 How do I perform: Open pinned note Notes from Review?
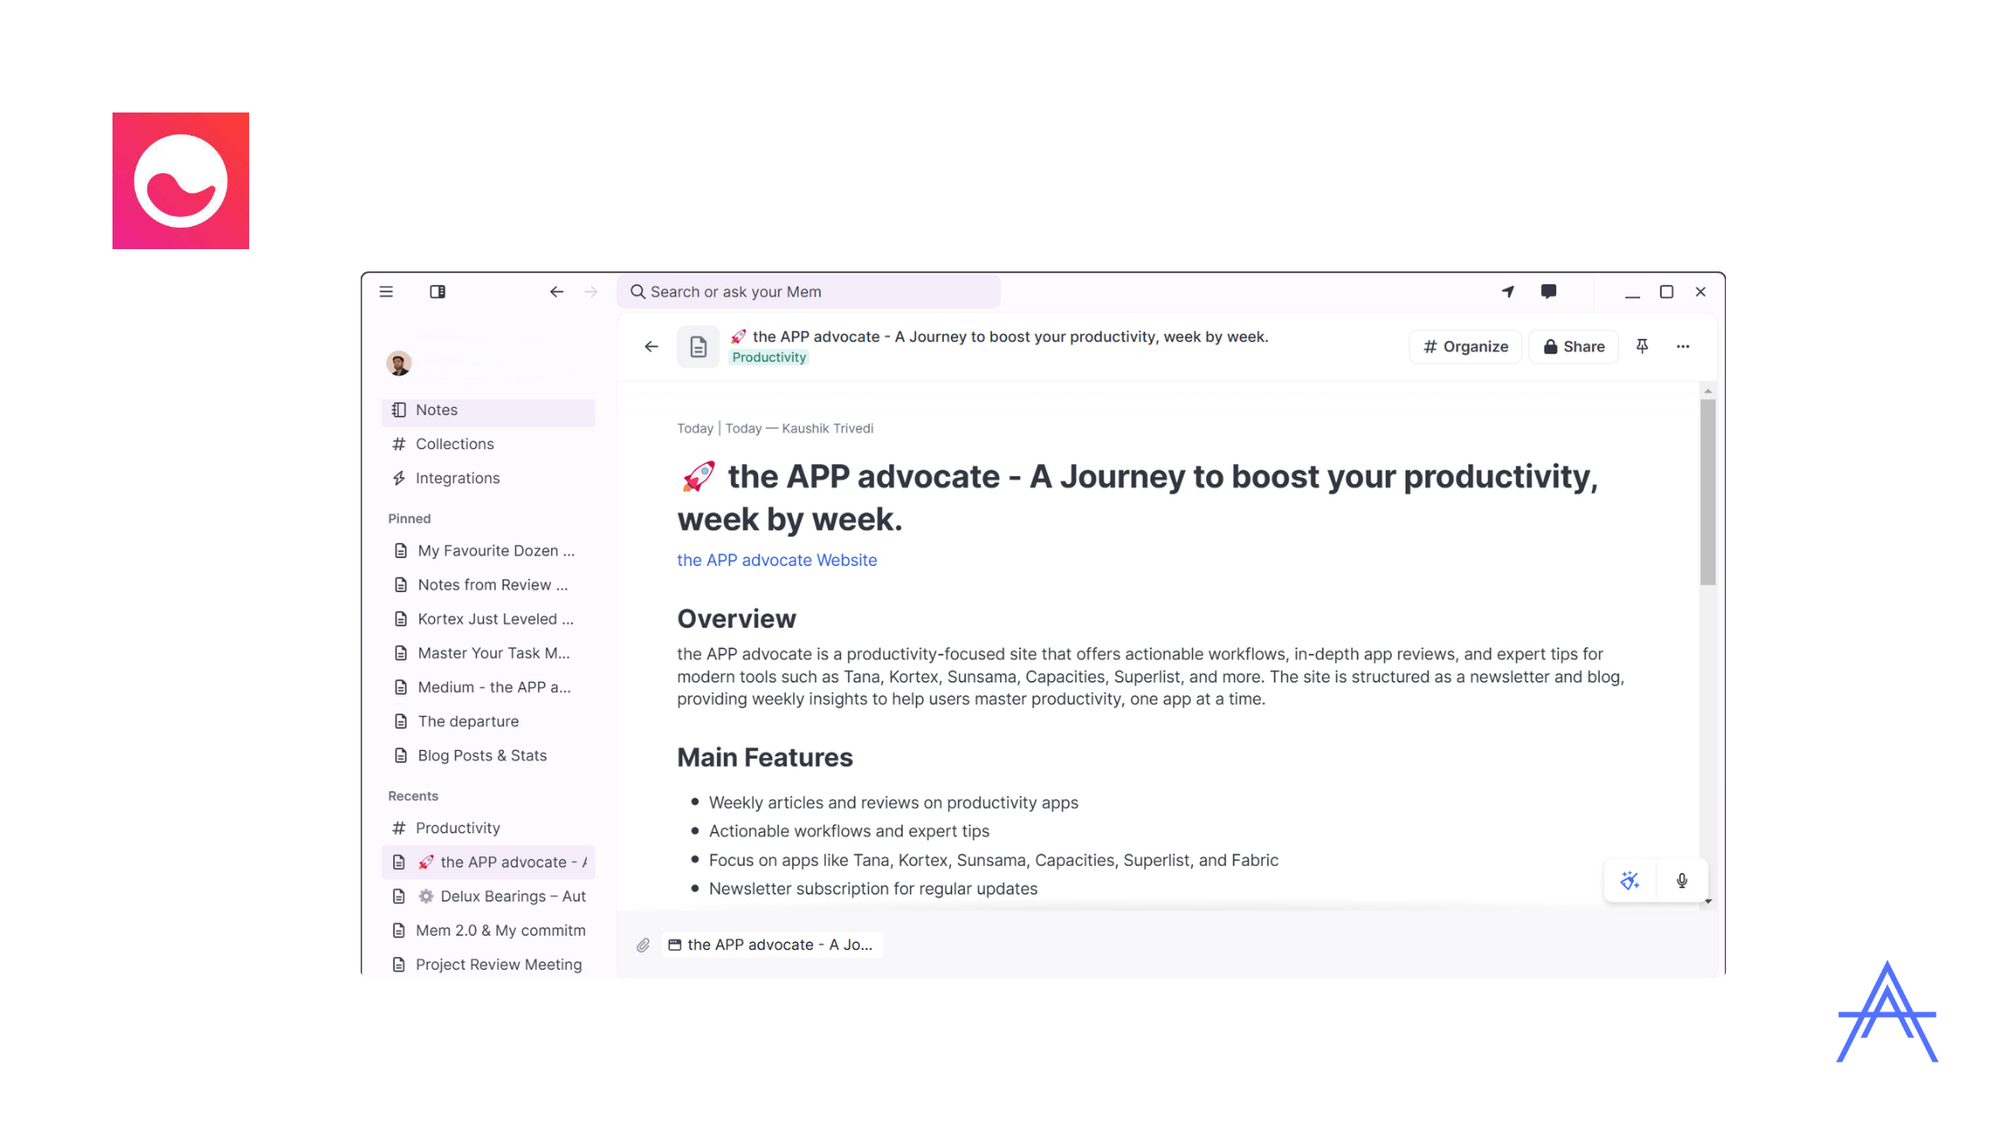(x=488, y=585)
